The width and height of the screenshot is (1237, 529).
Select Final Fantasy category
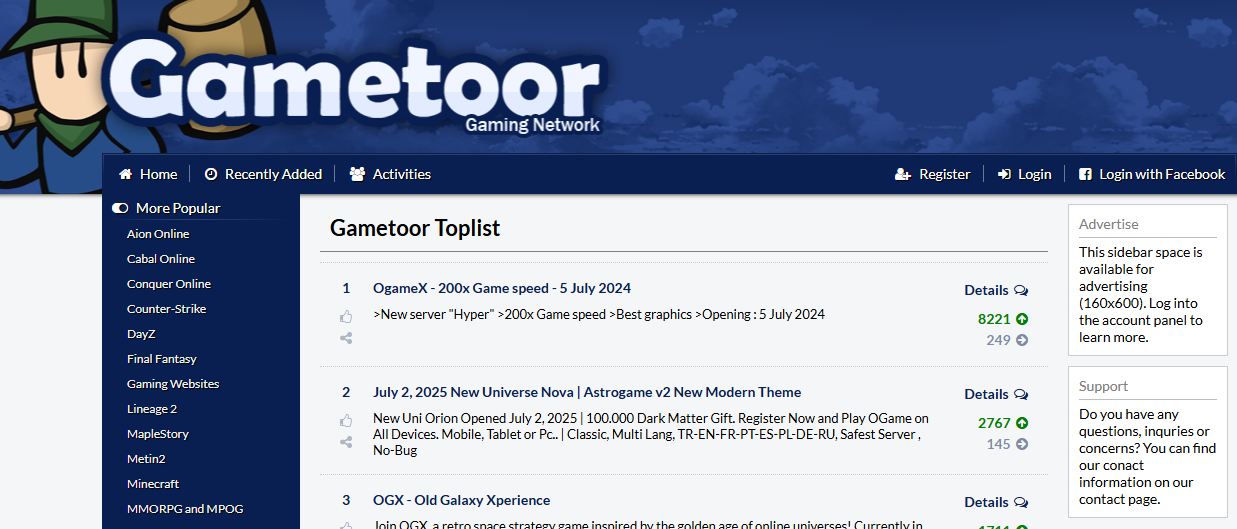(162, 359)
